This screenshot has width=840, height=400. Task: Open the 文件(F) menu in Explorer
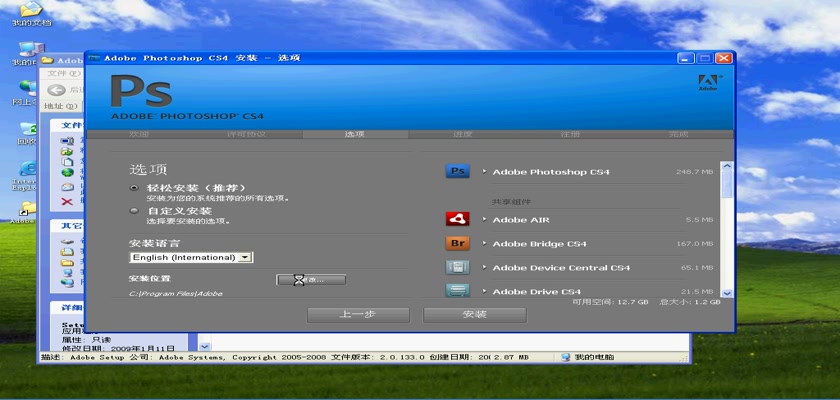[x=64, y=73]
